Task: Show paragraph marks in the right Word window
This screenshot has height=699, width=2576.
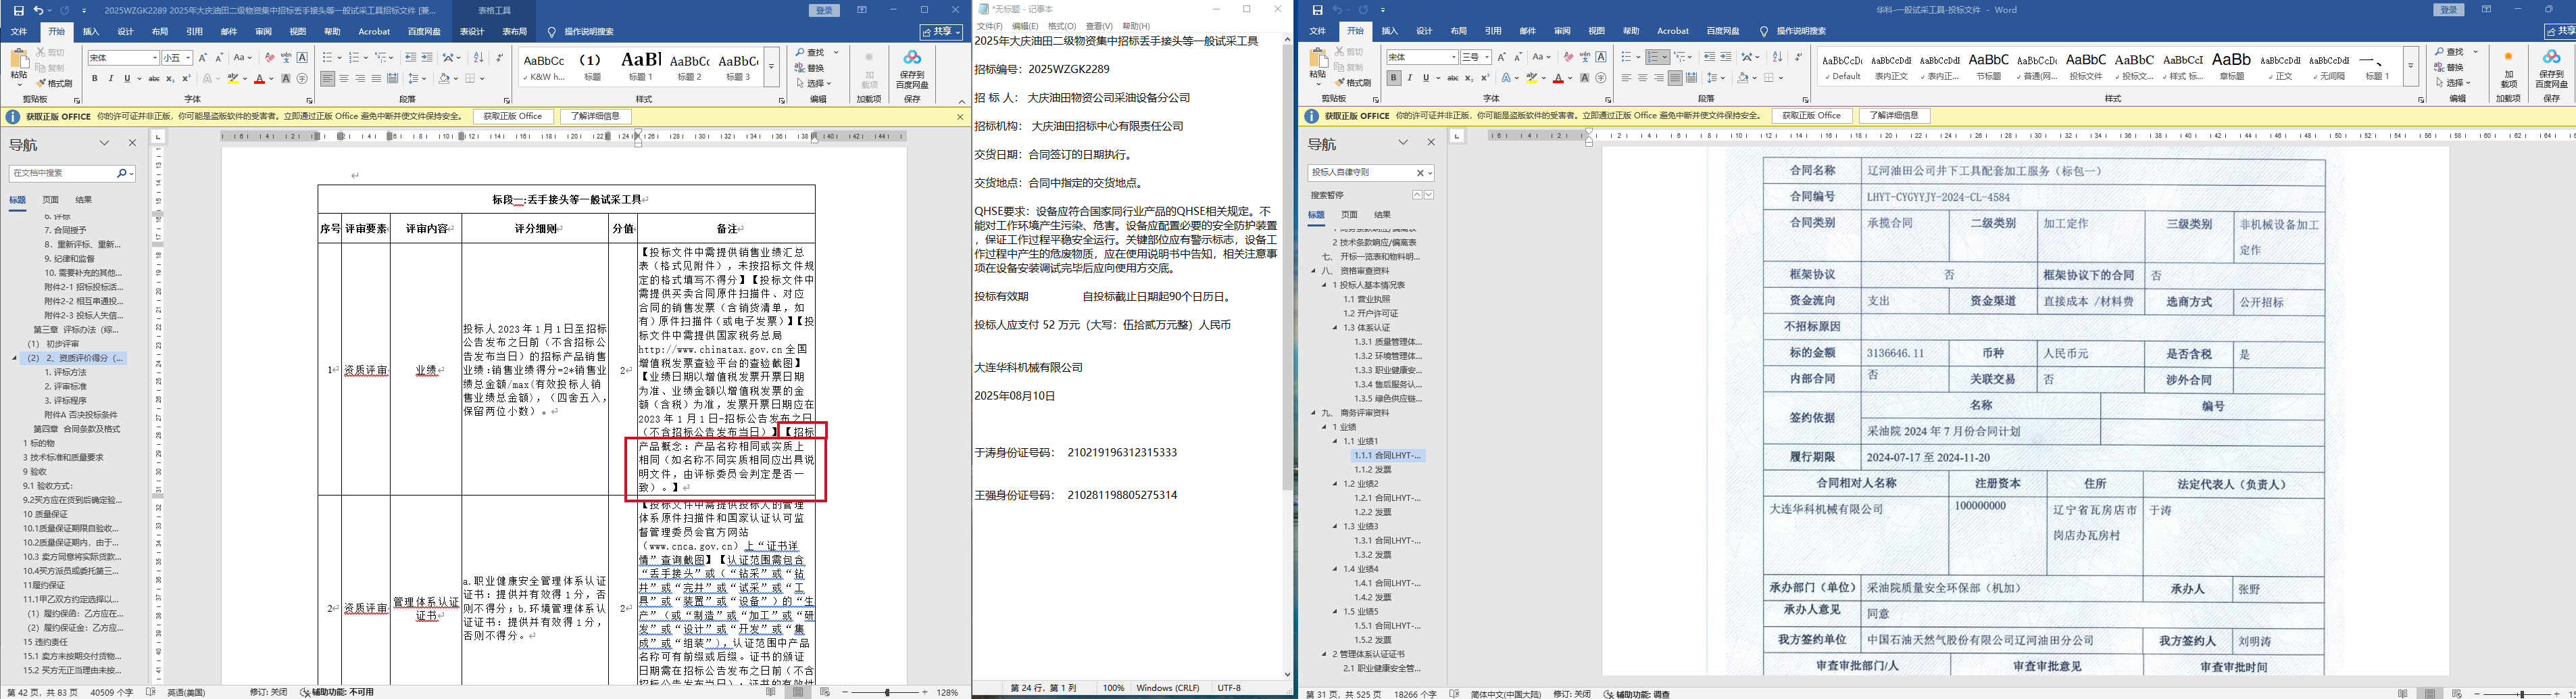Action: 1798,58
